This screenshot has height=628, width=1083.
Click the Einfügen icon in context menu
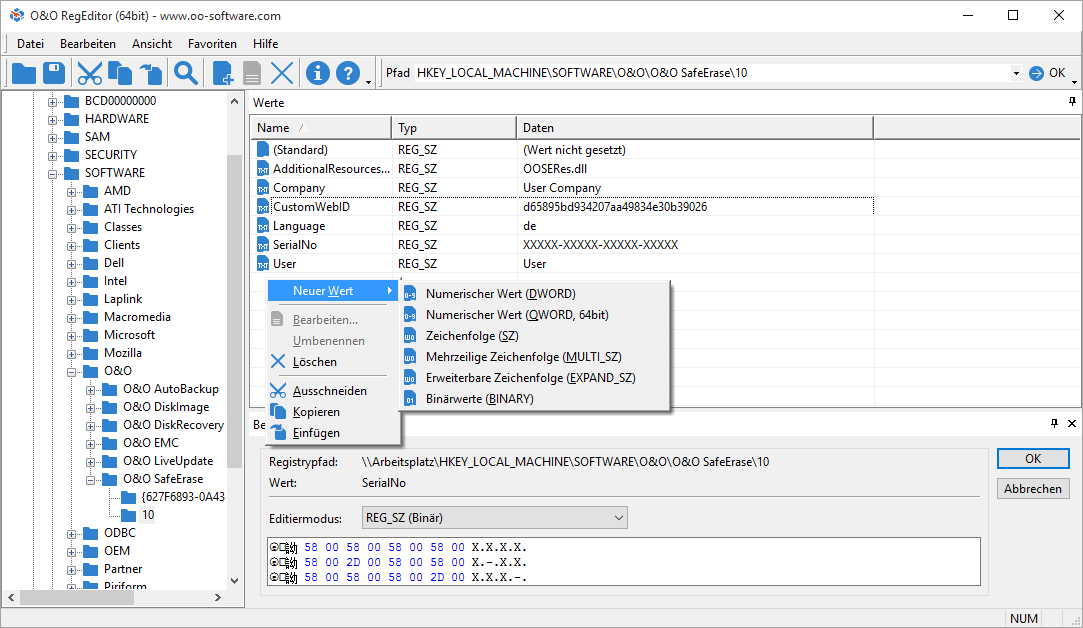point(278,432)
